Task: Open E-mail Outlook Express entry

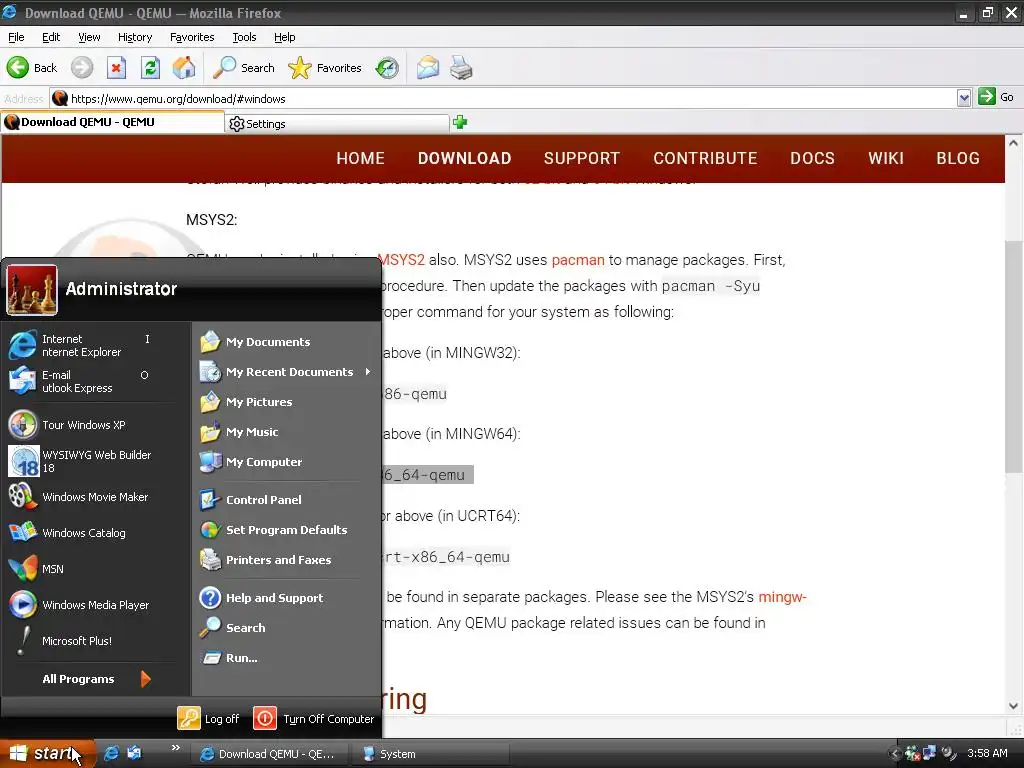Action: coord(82,381)
